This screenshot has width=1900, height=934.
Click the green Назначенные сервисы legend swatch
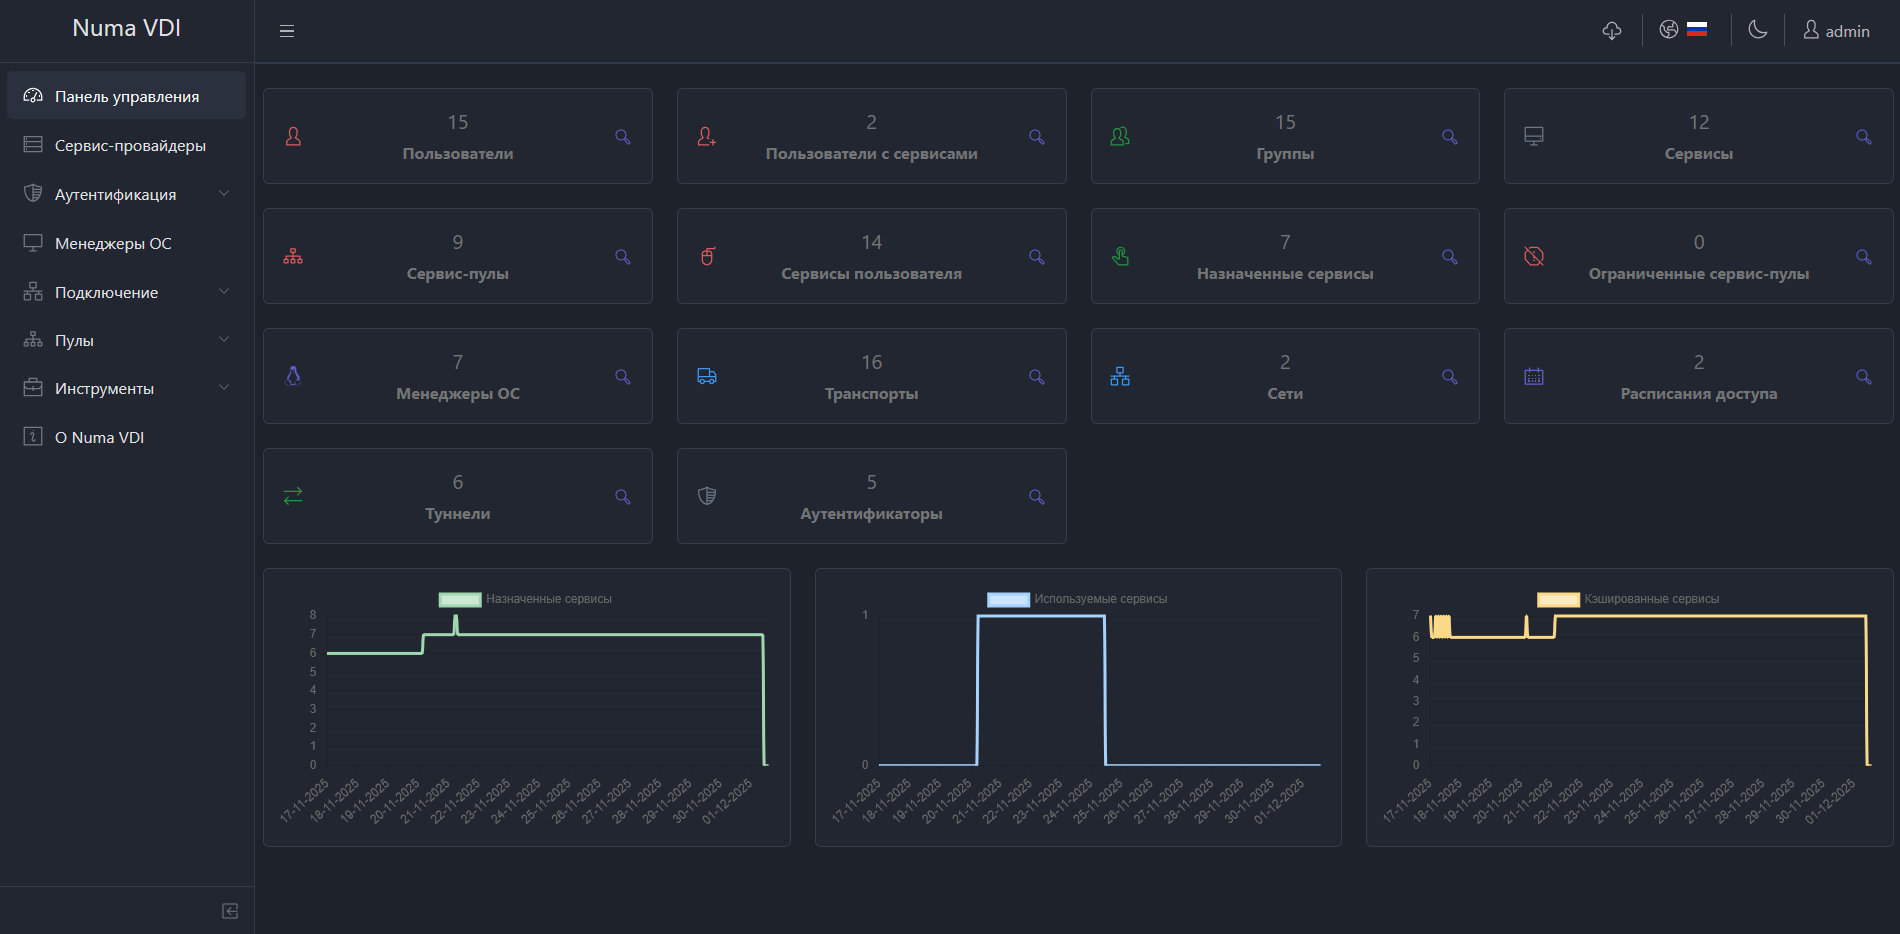point(460,599)
